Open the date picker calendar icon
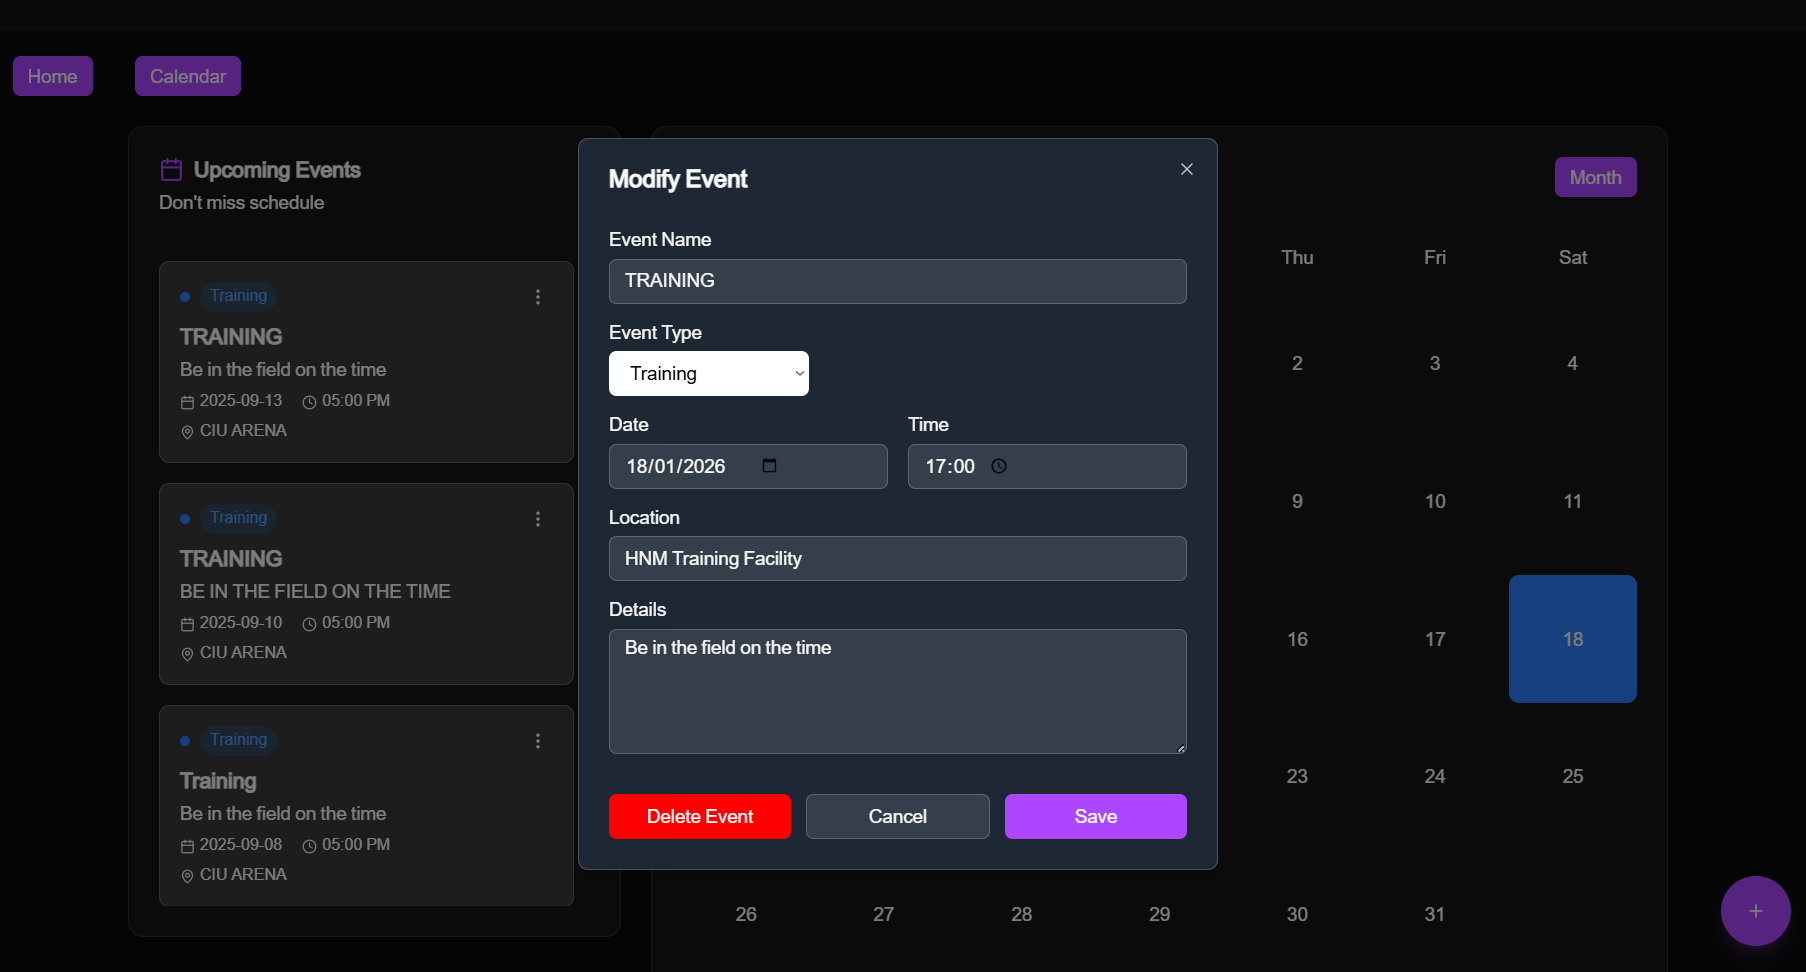The width and height of the screenshot is (1806, 972). (768, 466)
